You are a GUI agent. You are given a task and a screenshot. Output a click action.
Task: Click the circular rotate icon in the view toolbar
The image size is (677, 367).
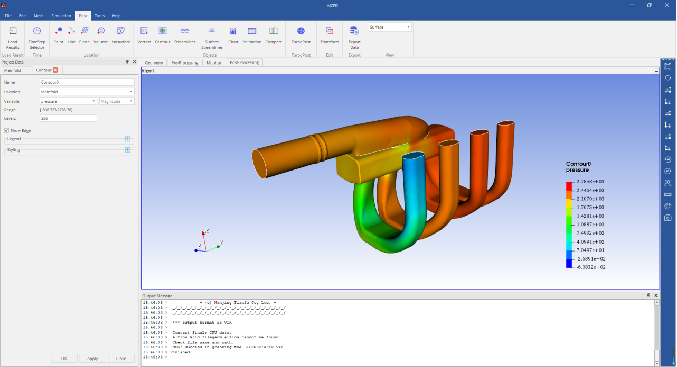(x=668, y=78)
